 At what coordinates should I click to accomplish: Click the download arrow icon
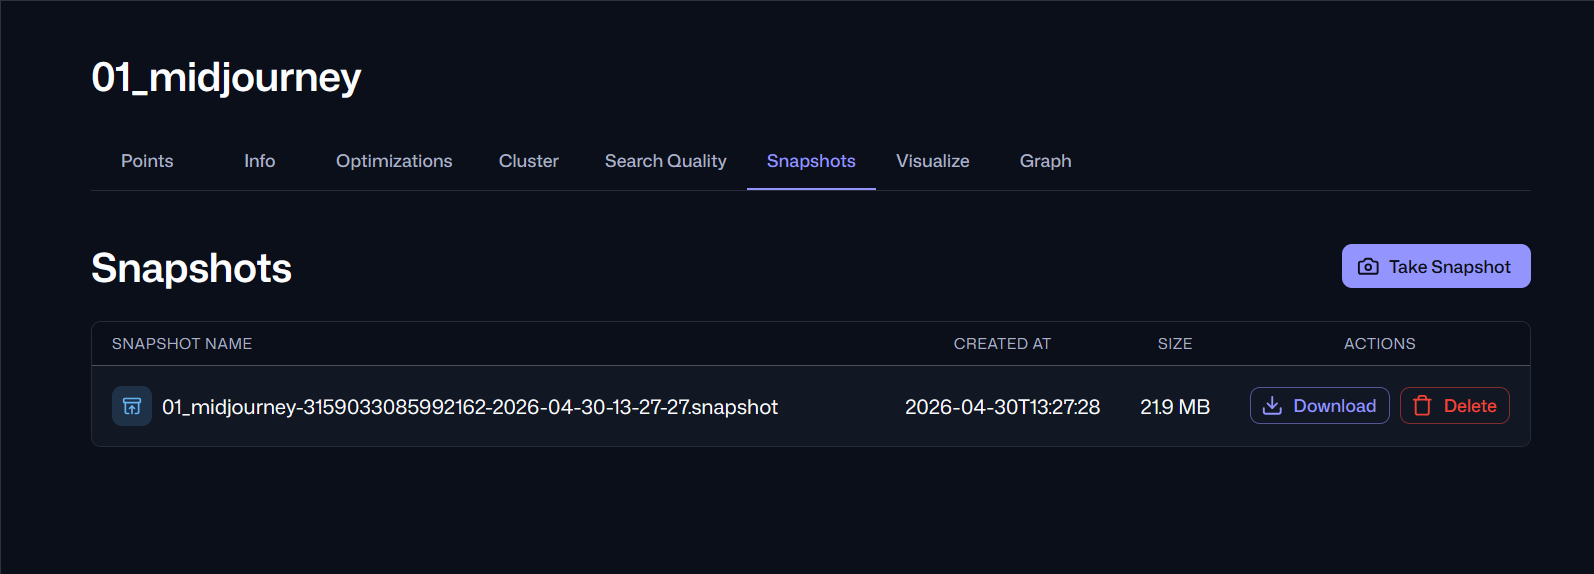tap(1272, 406)
